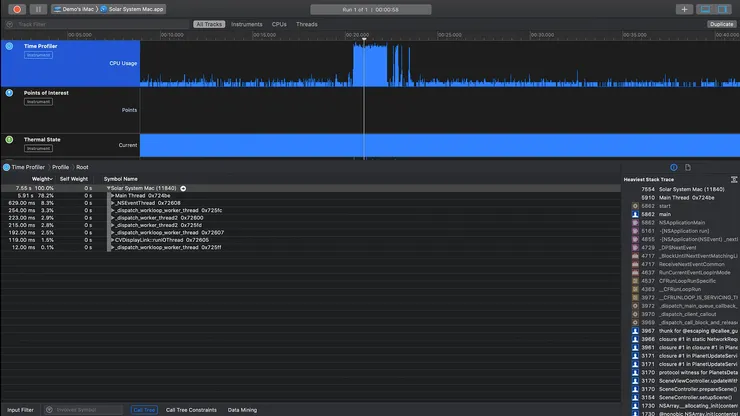
Task: Click the Time Profiler track icon
Action: click(x=9, y=46)
